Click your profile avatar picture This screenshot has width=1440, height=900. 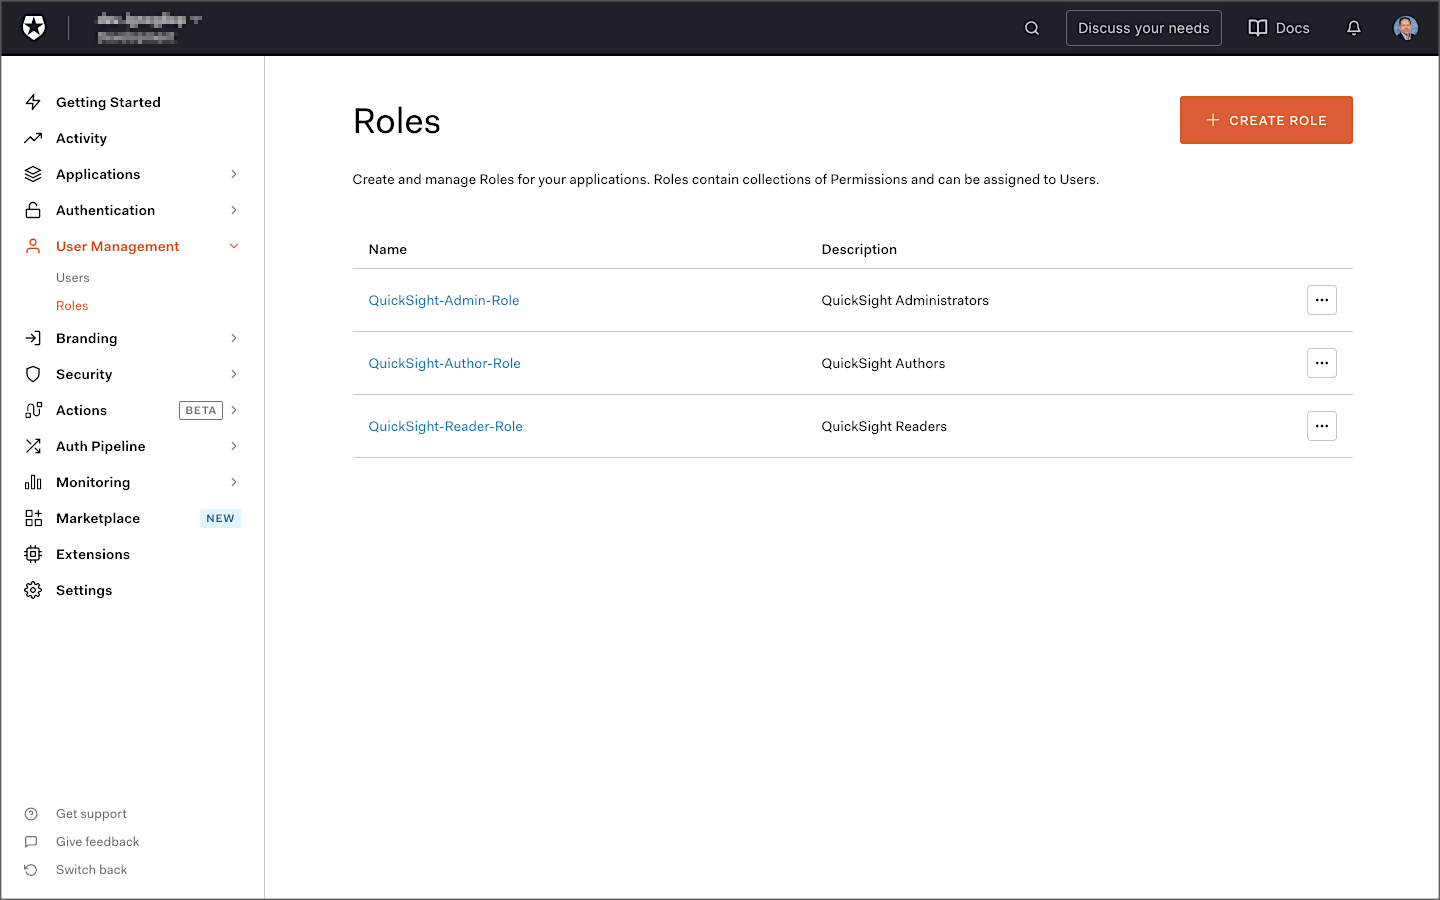[x=1406, y=28]
